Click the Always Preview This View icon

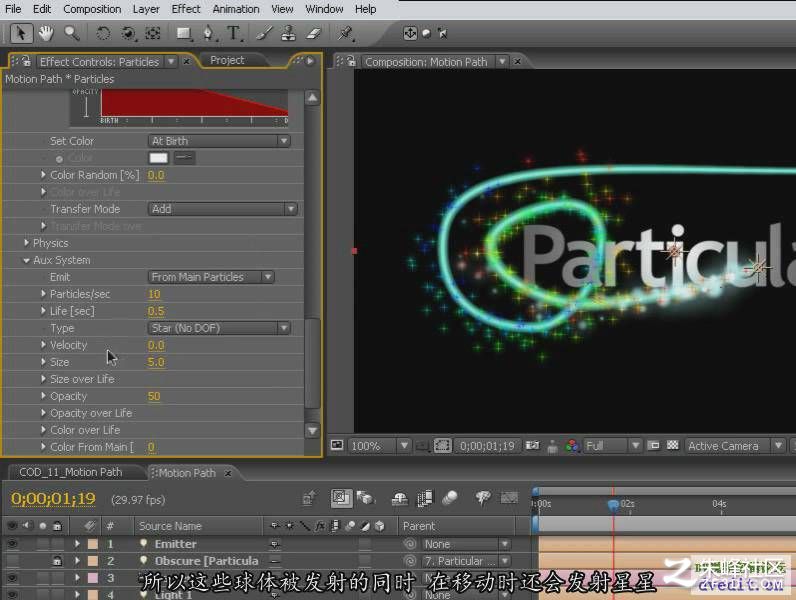337,445
